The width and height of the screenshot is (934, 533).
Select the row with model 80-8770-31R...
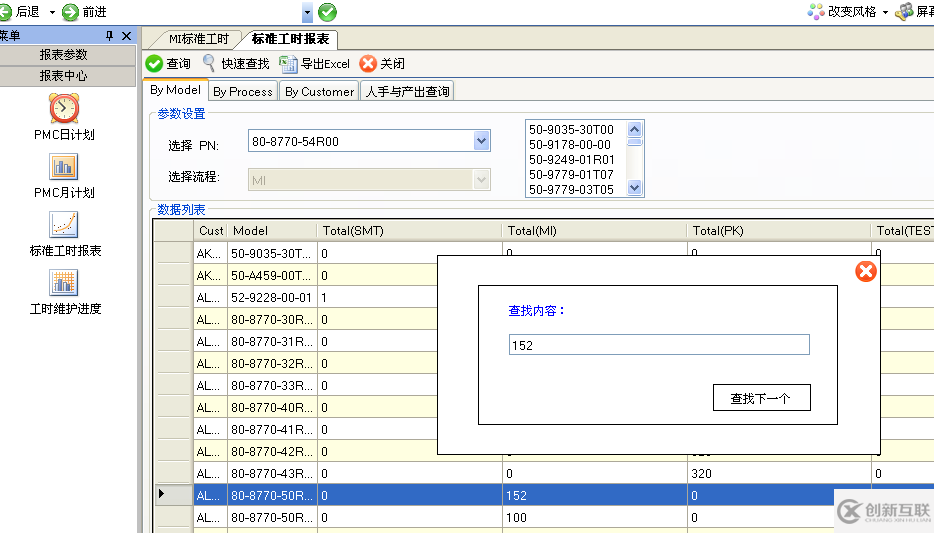(x=271, y=342)
